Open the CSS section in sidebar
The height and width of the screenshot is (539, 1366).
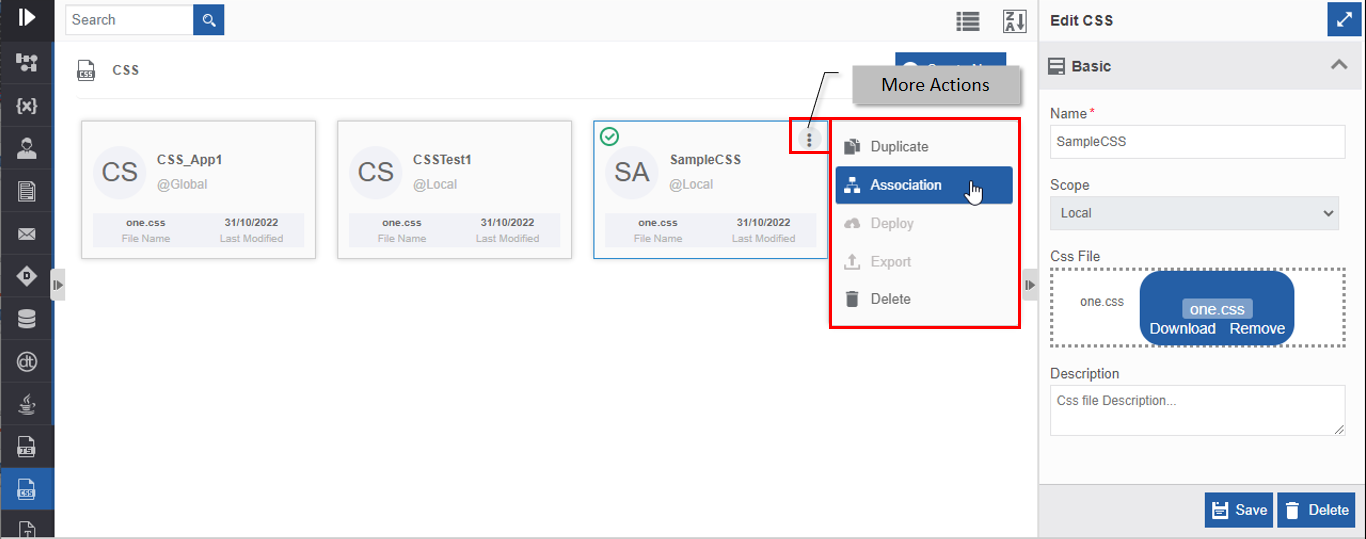[x=27, y=489]
